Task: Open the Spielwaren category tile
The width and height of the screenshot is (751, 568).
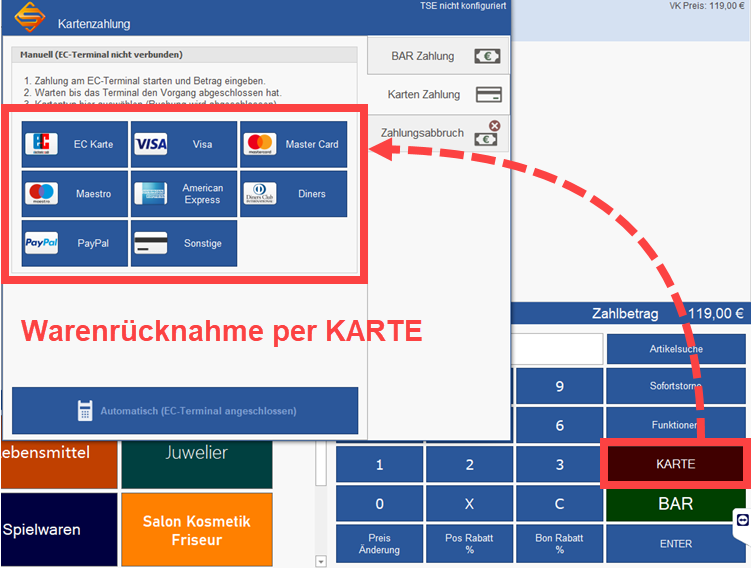Action: click(59, 530)
